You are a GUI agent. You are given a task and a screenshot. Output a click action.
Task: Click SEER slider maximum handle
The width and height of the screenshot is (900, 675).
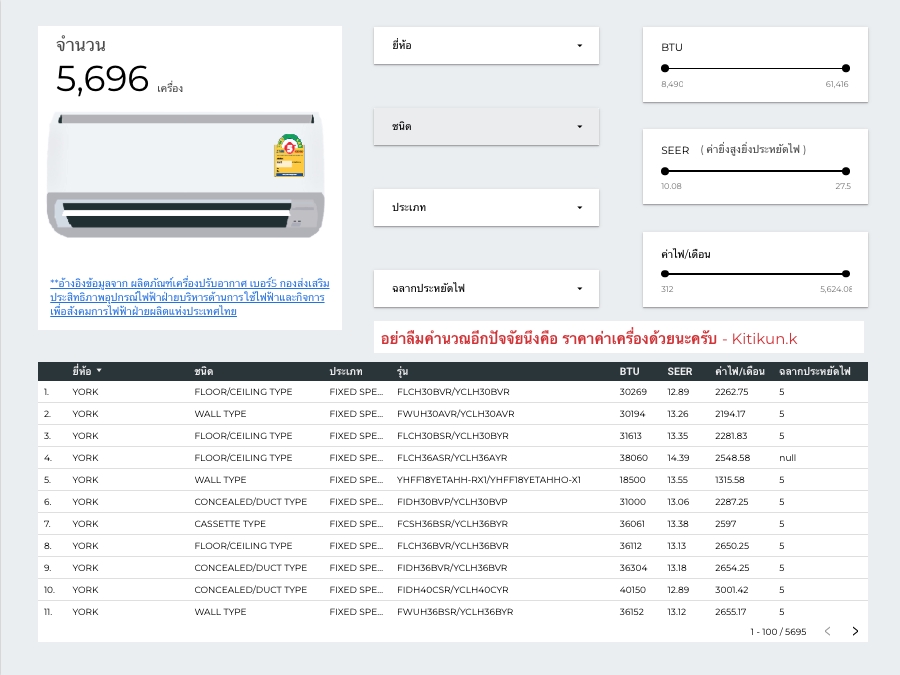coord(846,171)
